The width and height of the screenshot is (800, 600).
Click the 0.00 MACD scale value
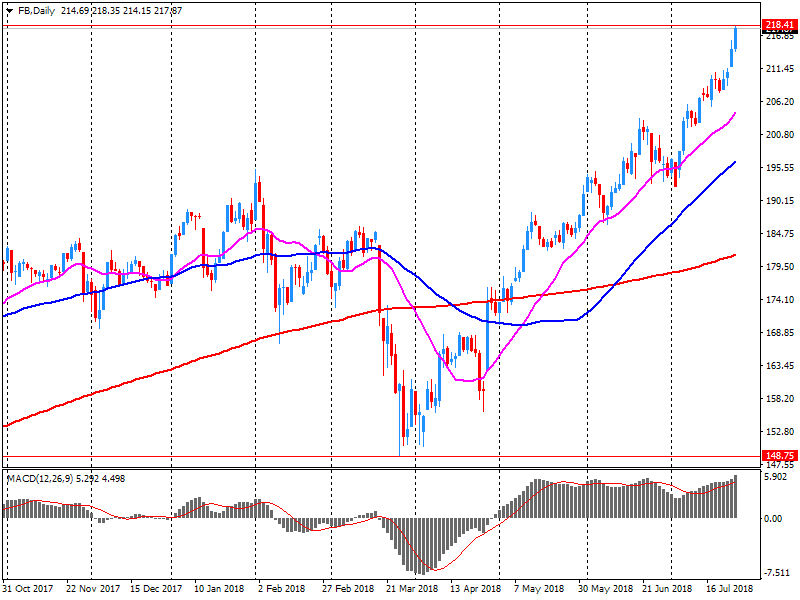774,518
